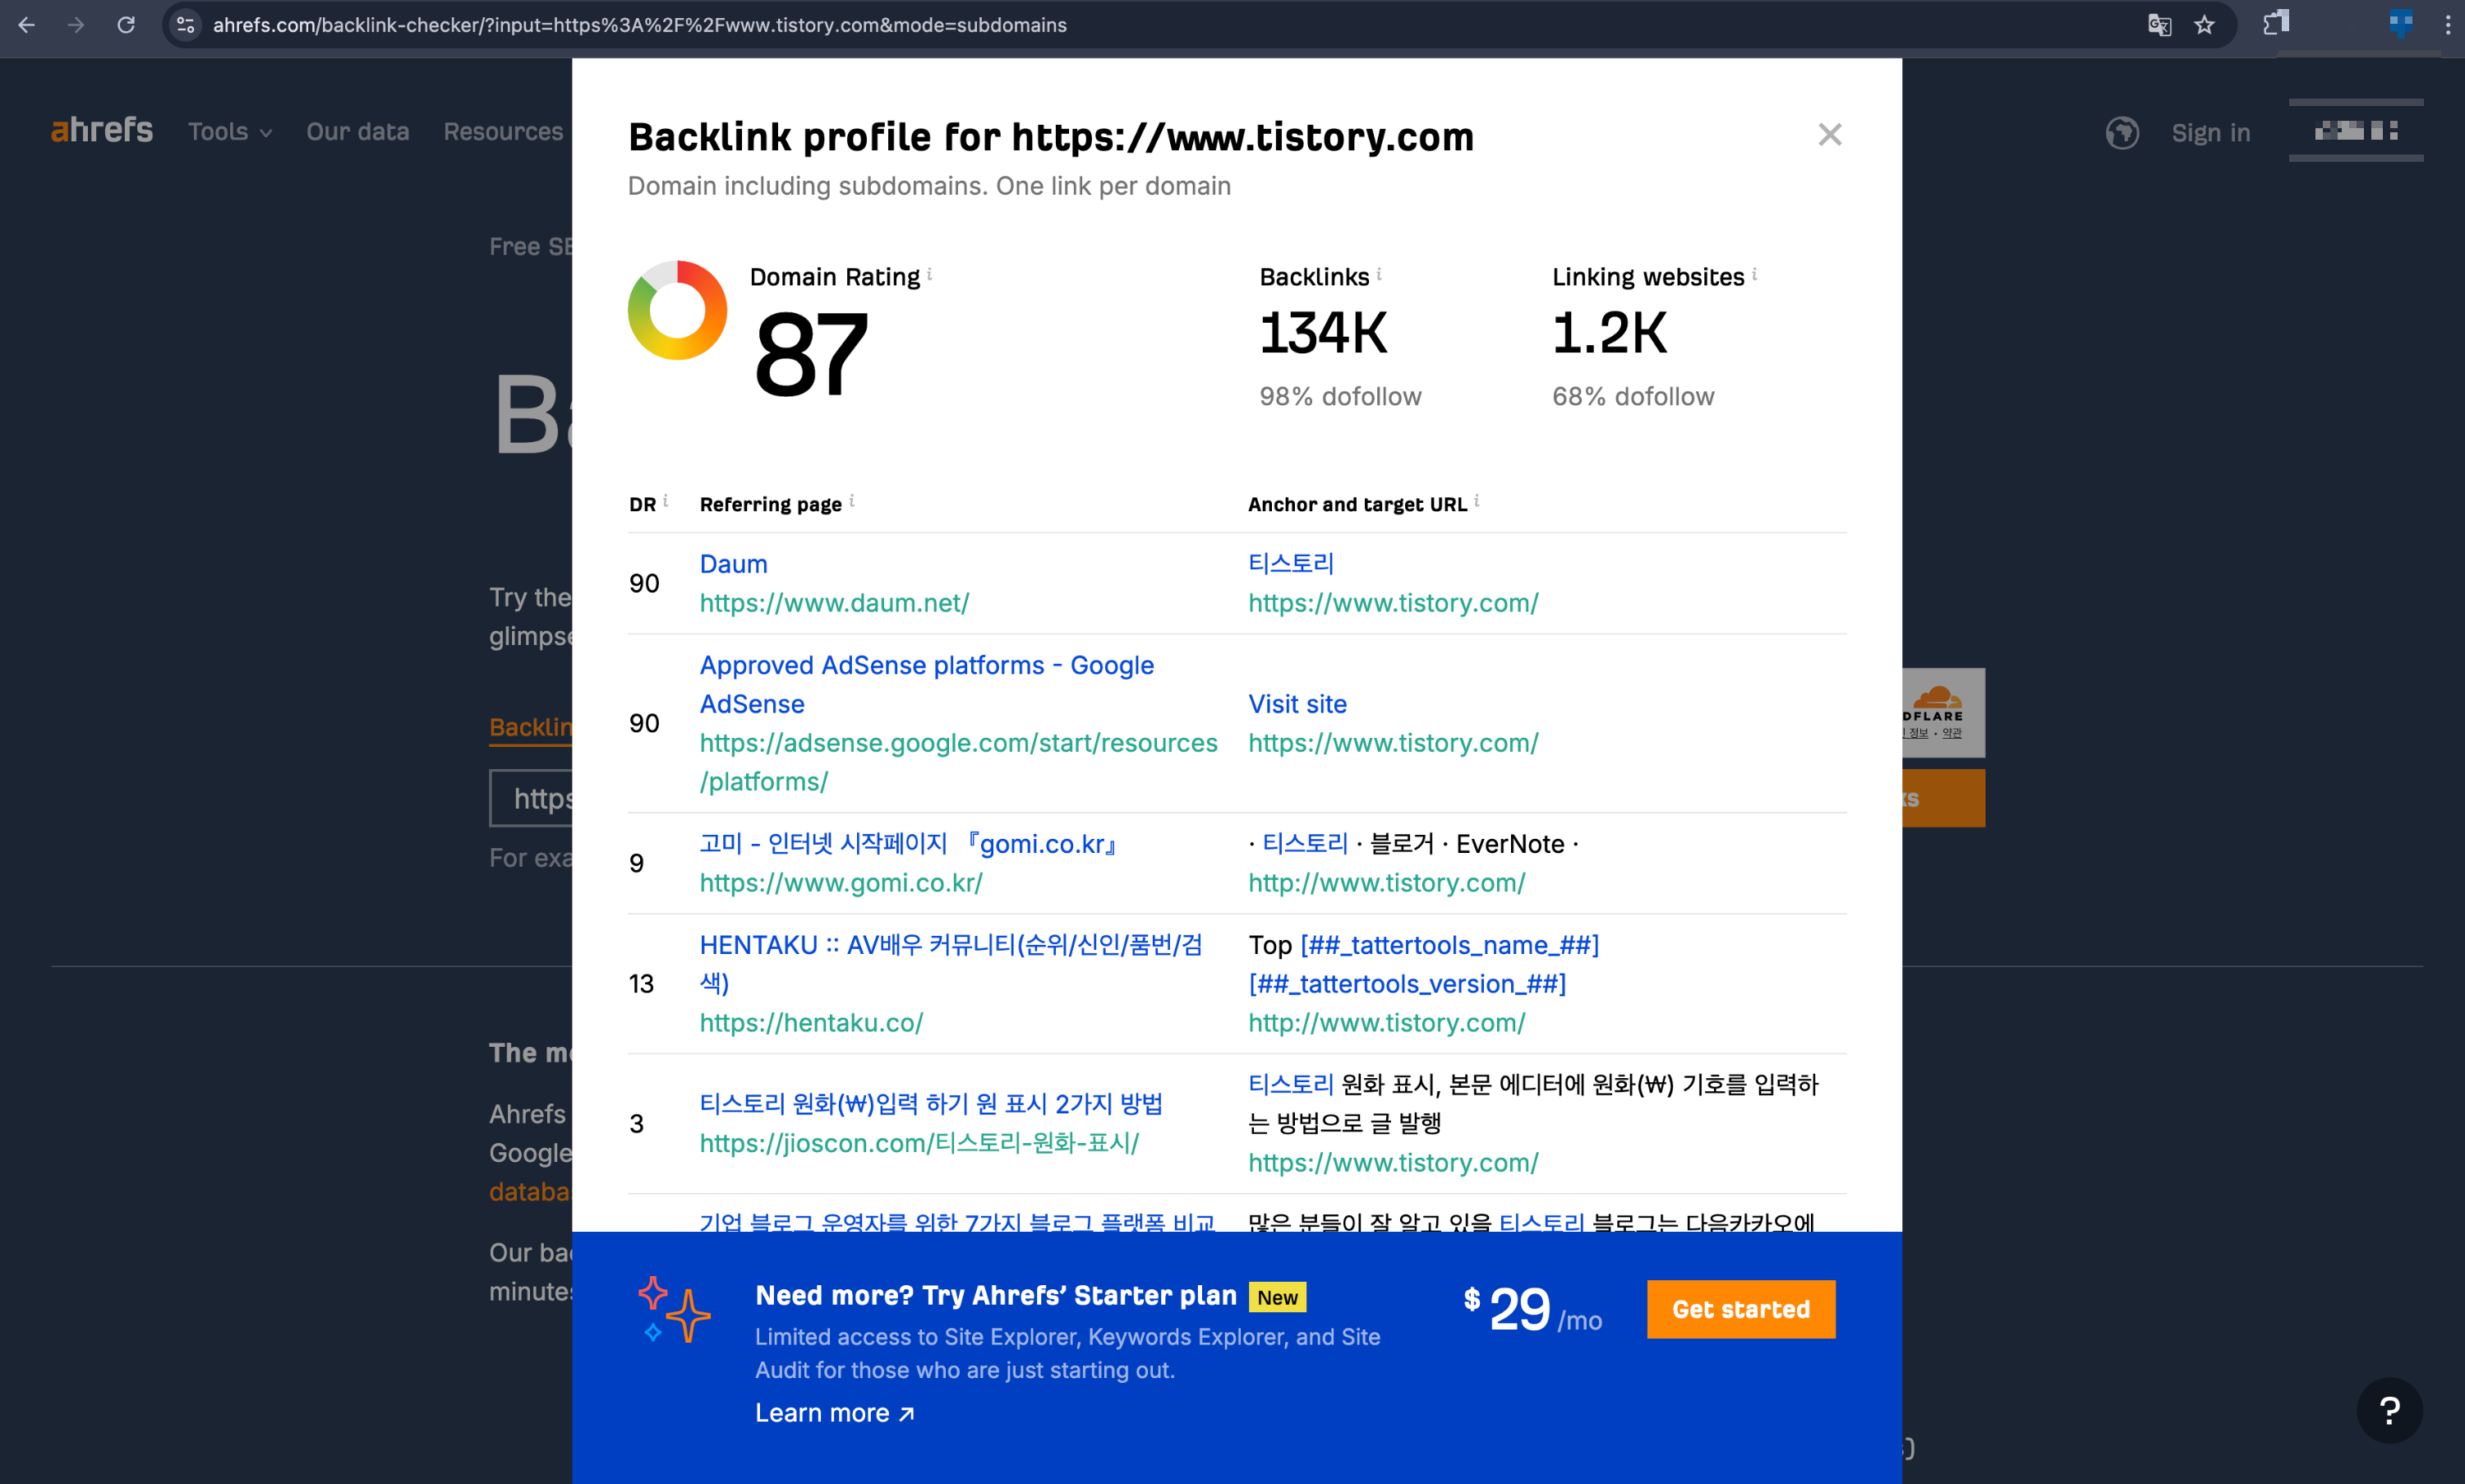Click Sign in link
The height and width of the screenshot is (1484, 2465).
pyautogui.click(x=2210, y=133)
